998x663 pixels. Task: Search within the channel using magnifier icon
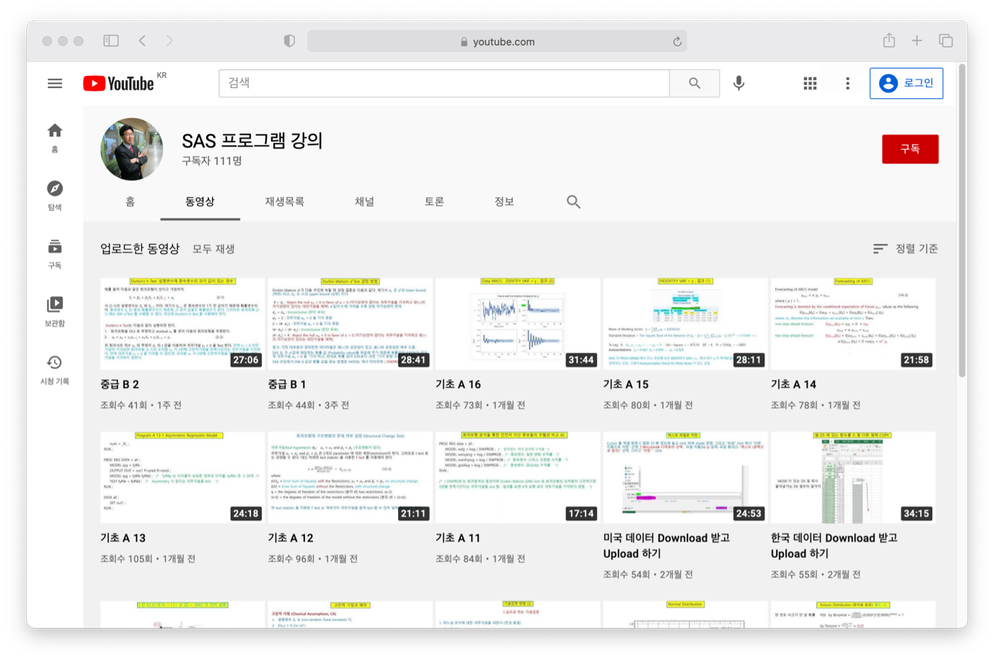pyautogui.click(x=573, y=202)
